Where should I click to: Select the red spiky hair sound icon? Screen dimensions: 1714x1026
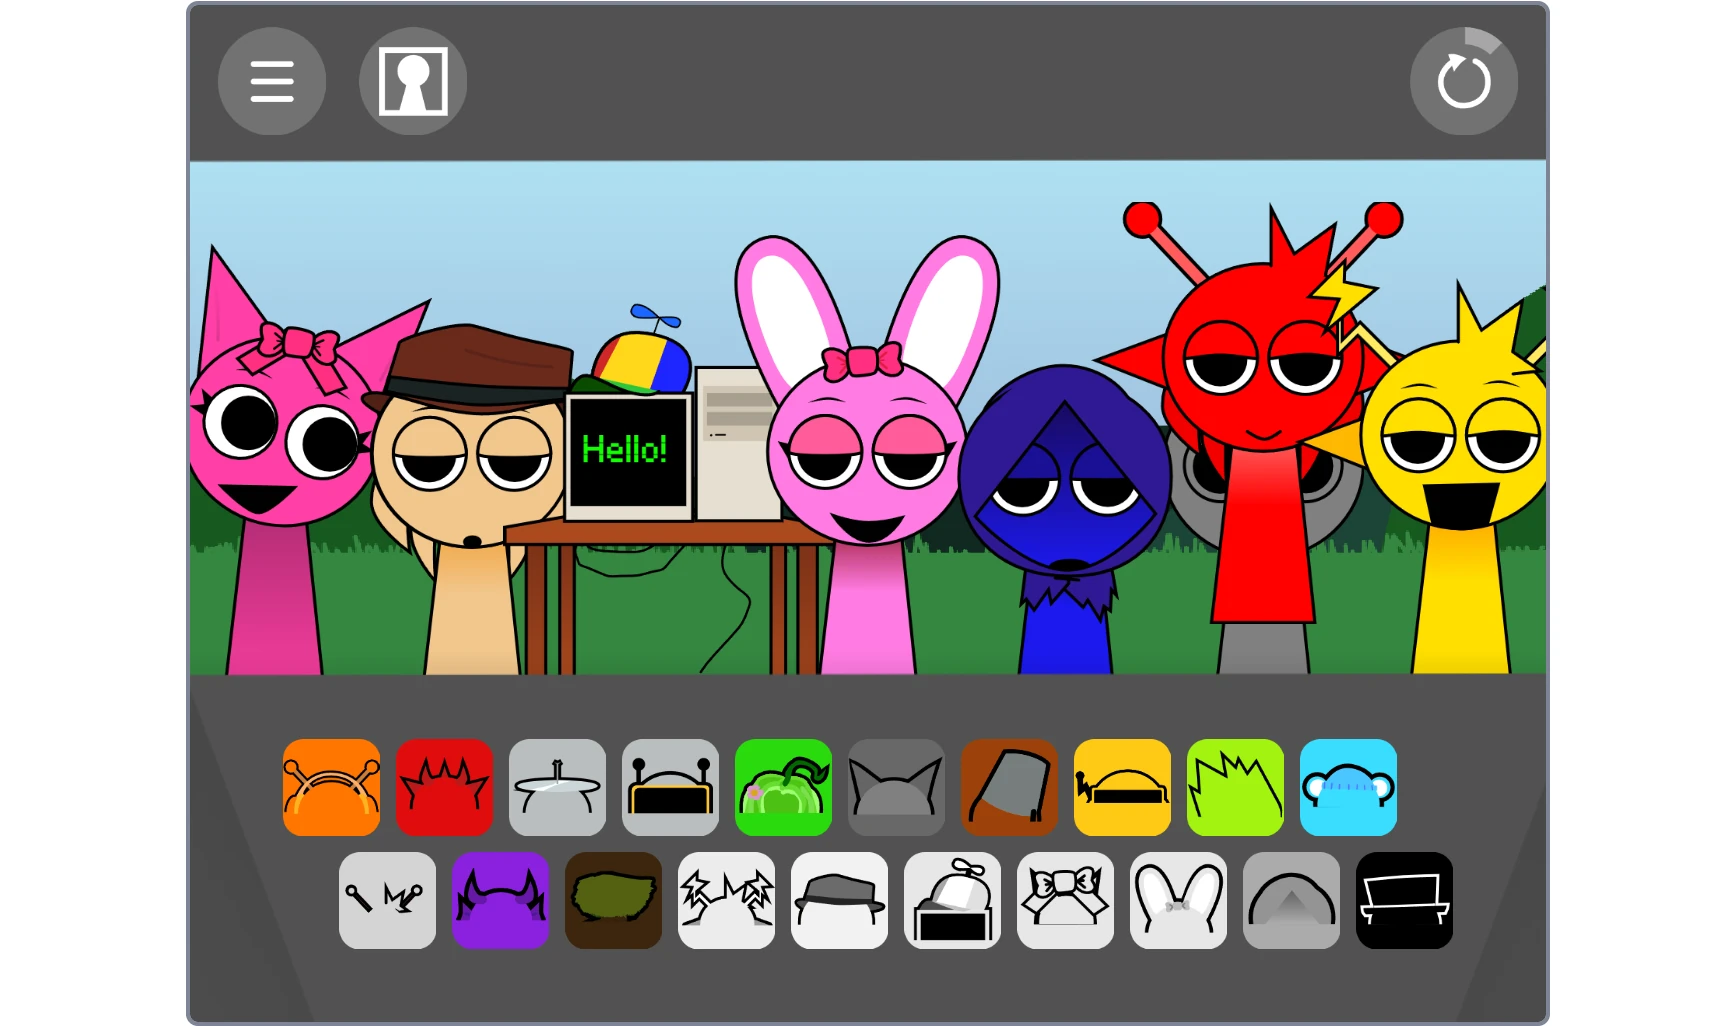point(444,787)
